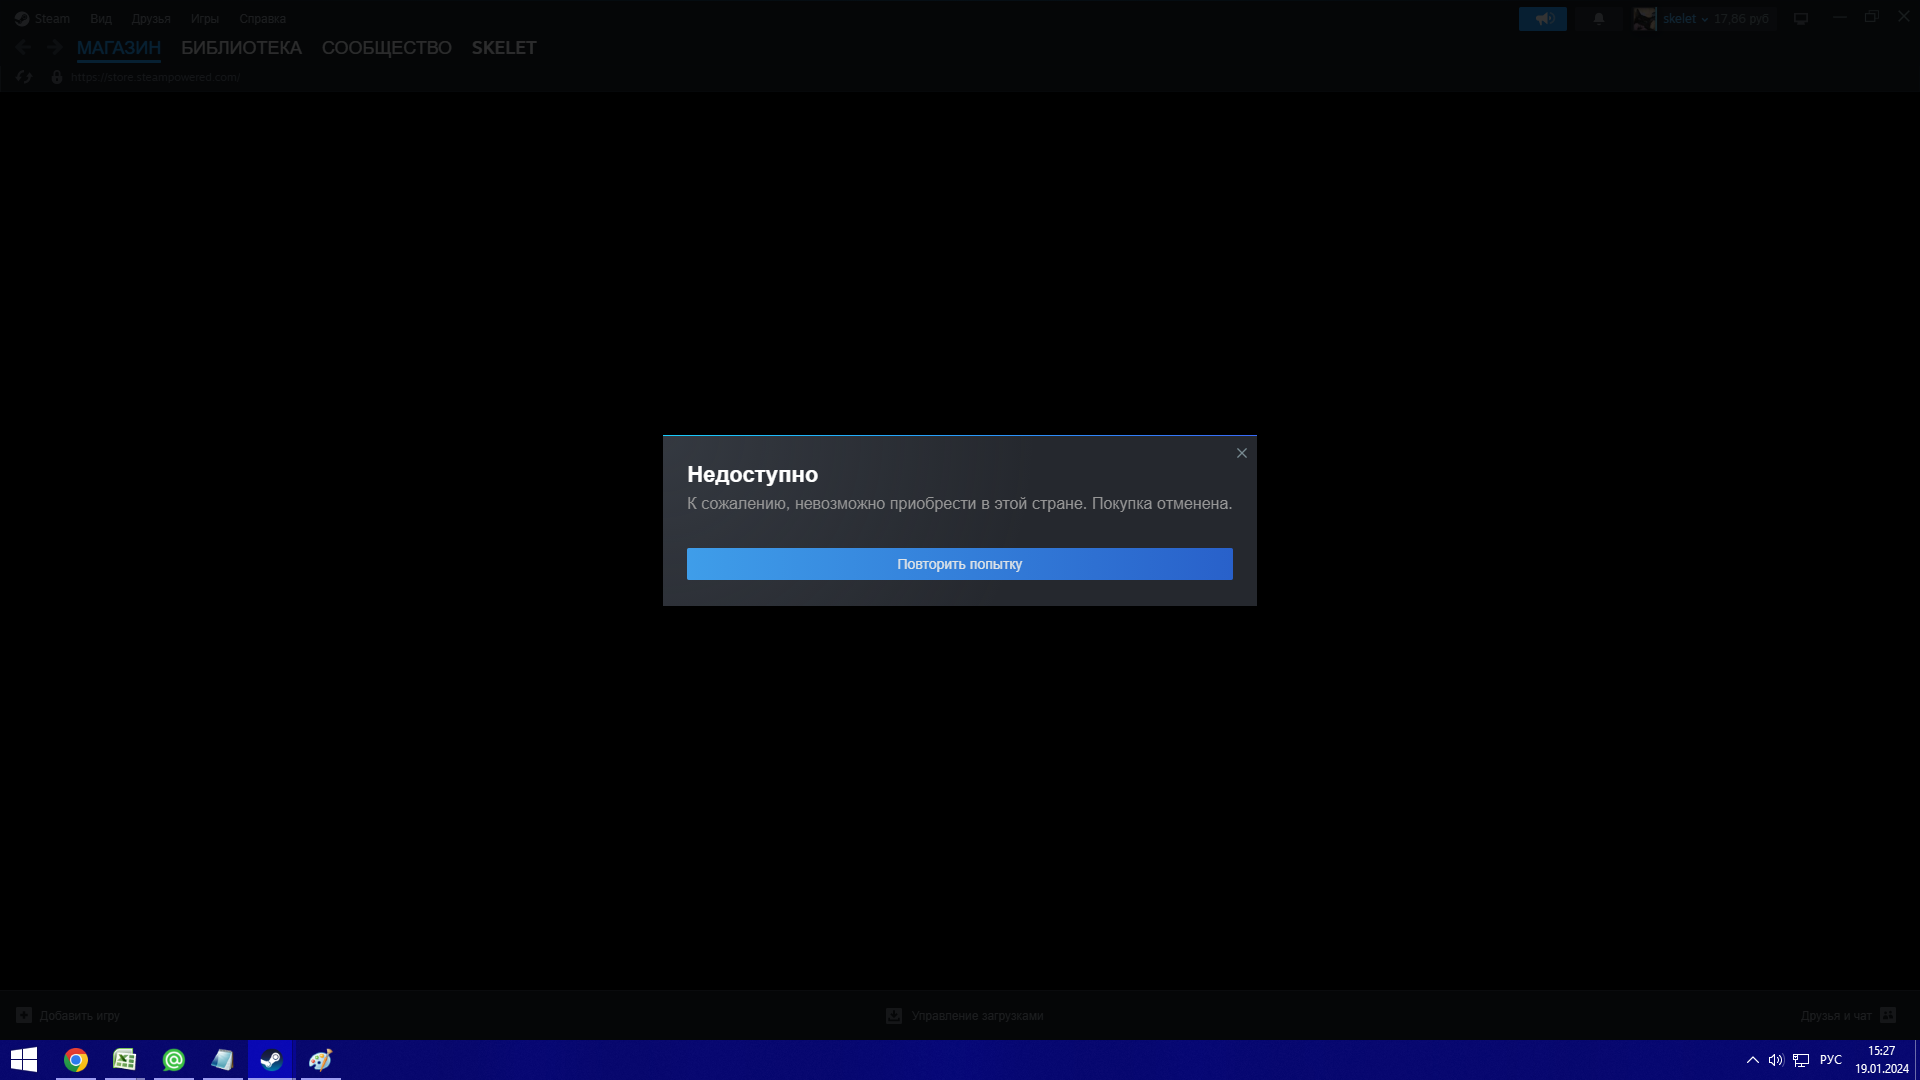The height and width of the screenshot is (1080, 1920).
Task: Expand the skelet account dropdown
Action: 1685,19
